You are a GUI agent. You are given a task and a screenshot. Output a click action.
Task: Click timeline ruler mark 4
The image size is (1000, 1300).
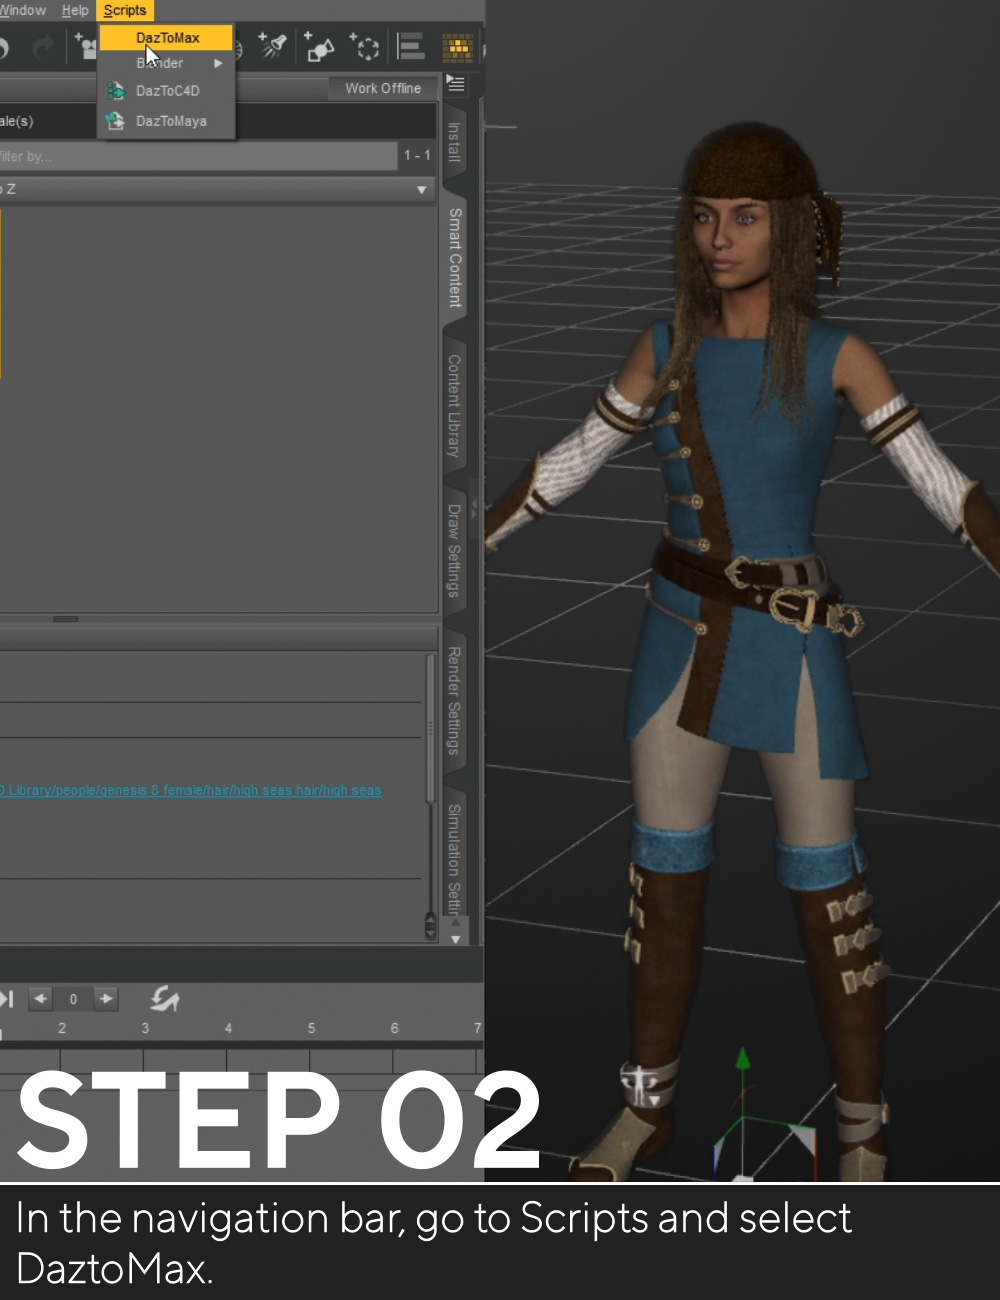(x=228, y=1028)
